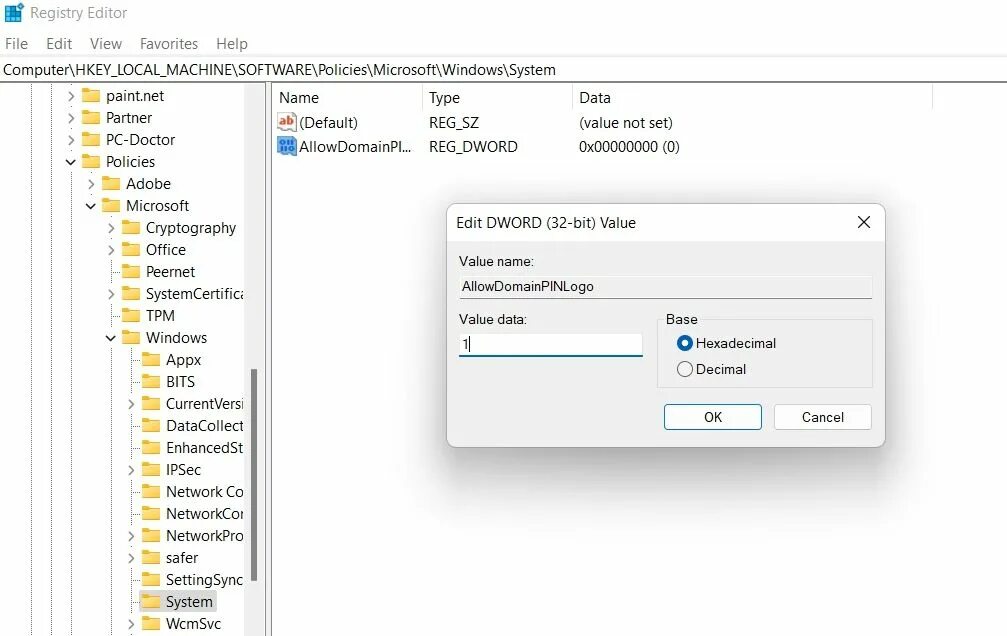Screen dimensions: 1007x636
Task: Collapse the Windows key
Action: (110, 338)
